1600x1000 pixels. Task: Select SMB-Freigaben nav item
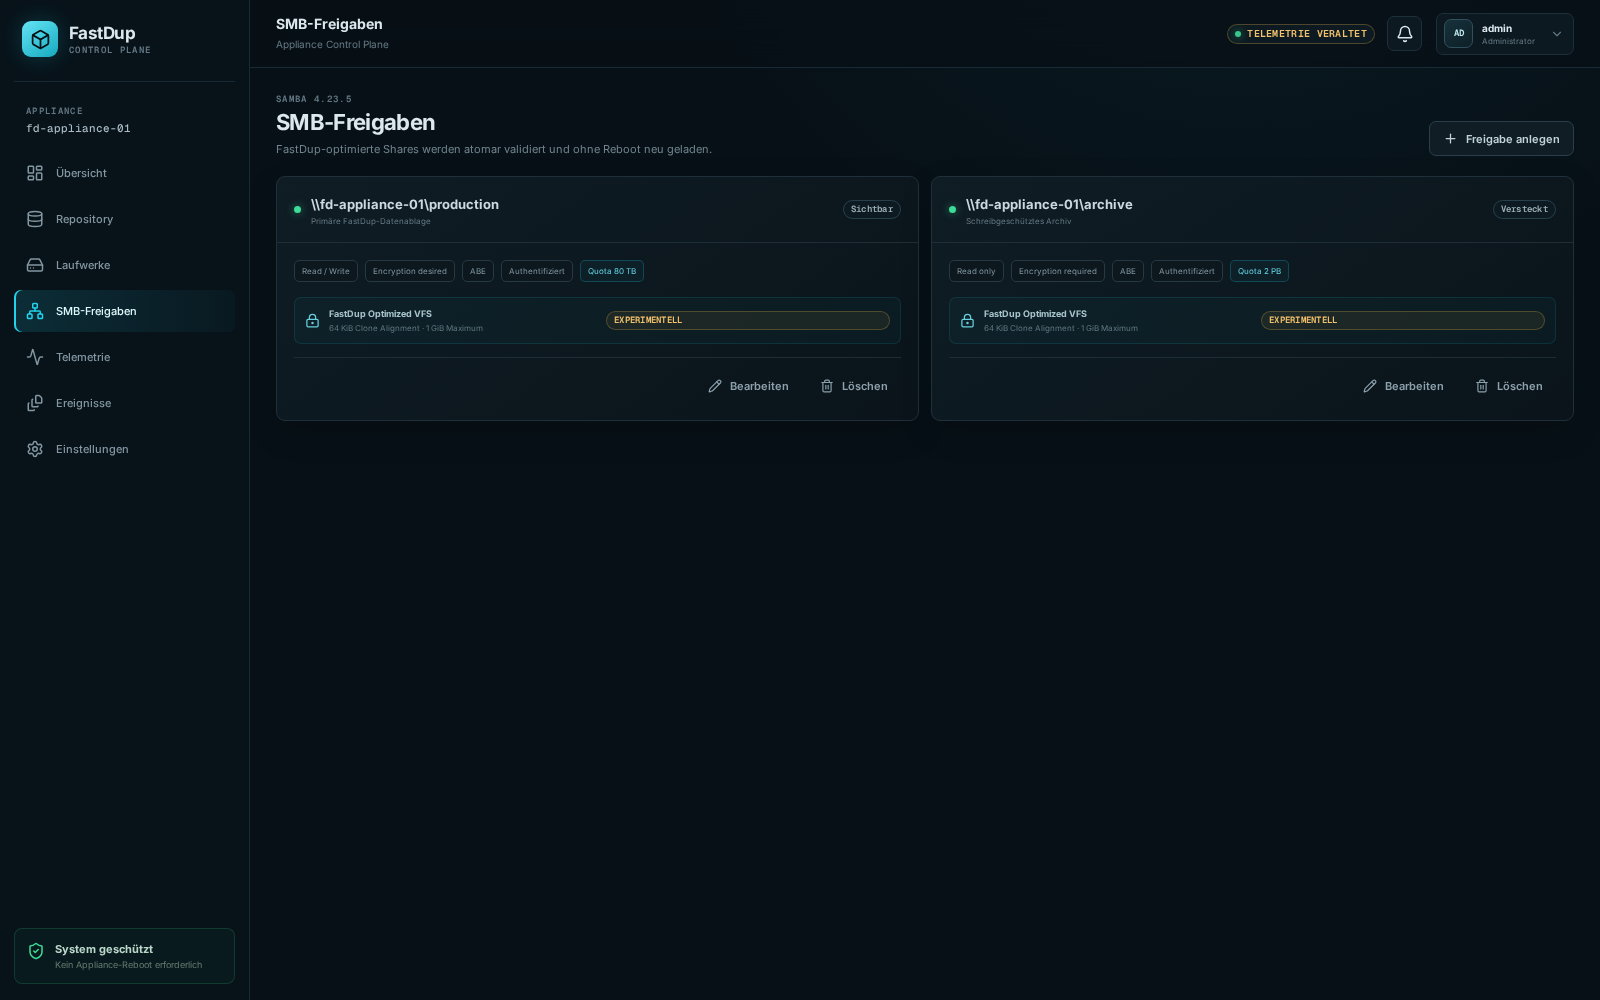124,311
